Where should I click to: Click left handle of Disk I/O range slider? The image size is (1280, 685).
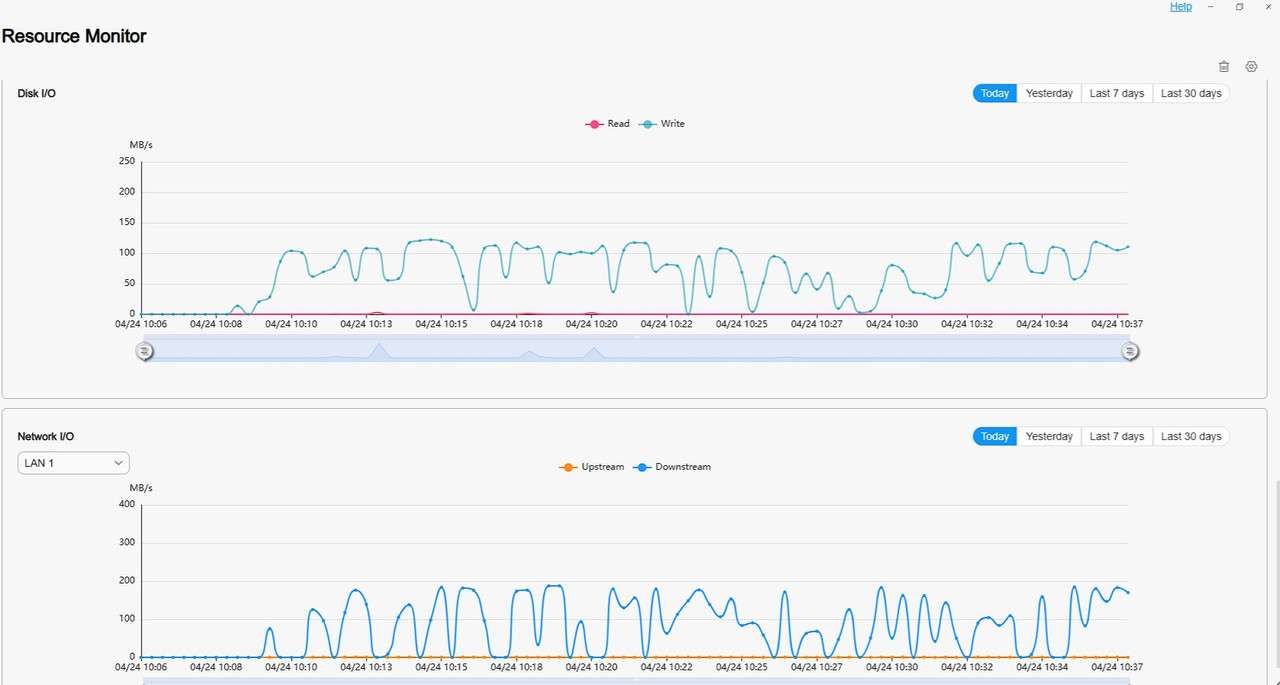(x=145, y=351)
